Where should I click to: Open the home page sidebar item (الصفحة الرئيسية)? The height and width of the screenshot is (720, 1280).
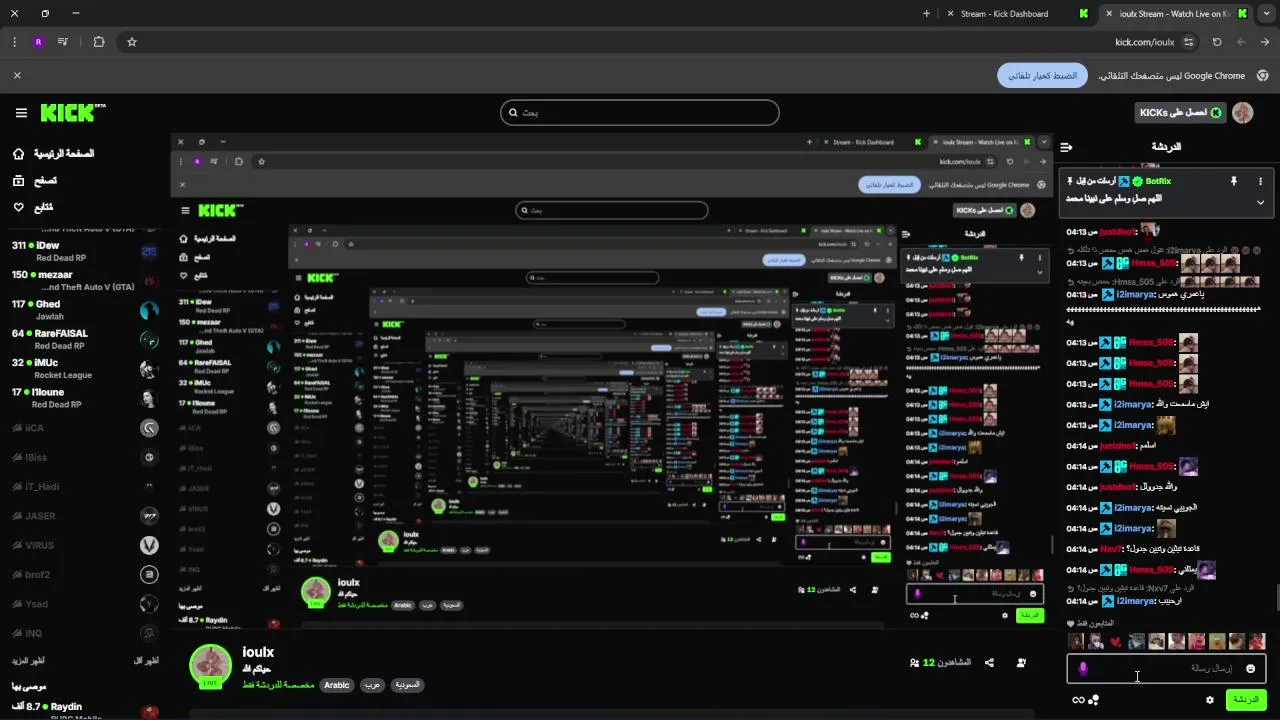tap(54, 154)
